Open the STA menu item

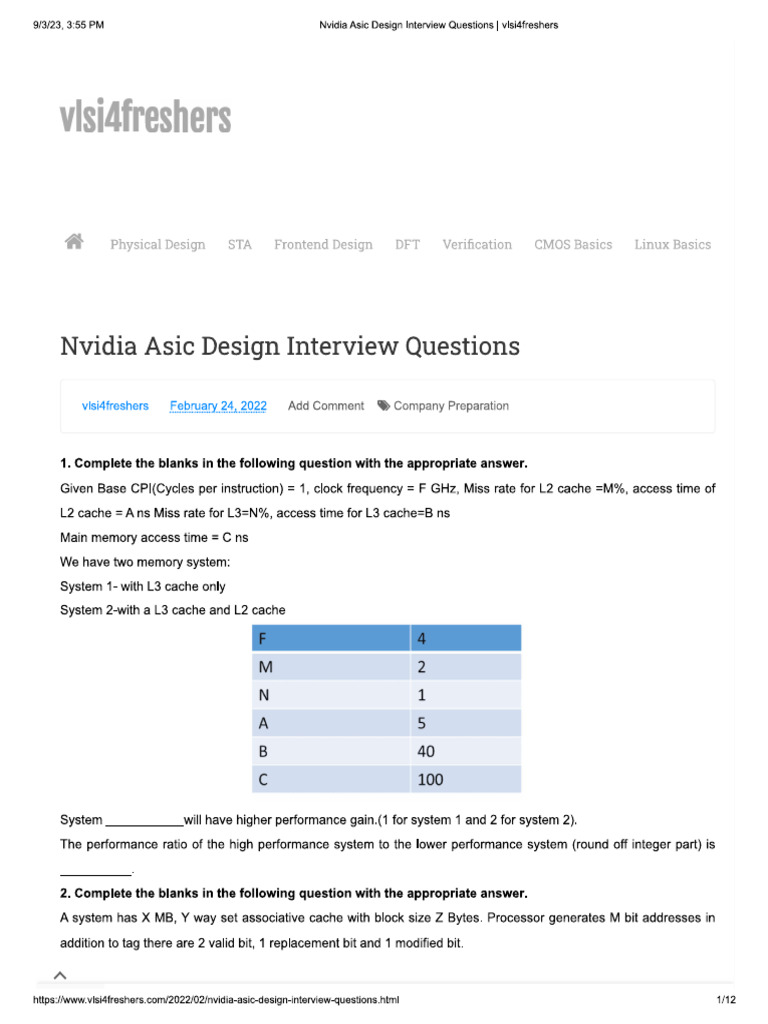tap(240, 244)
